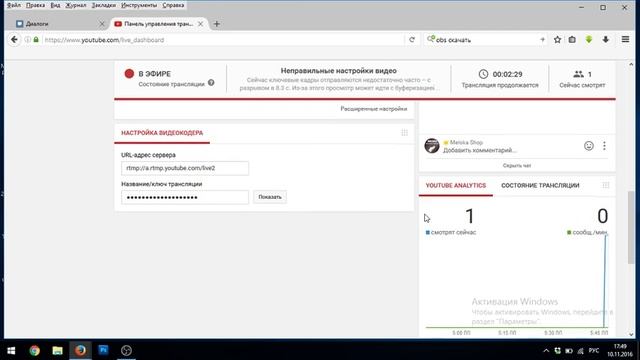
Task: Click the scrollbar up arrow
Action: coord(631,64)
